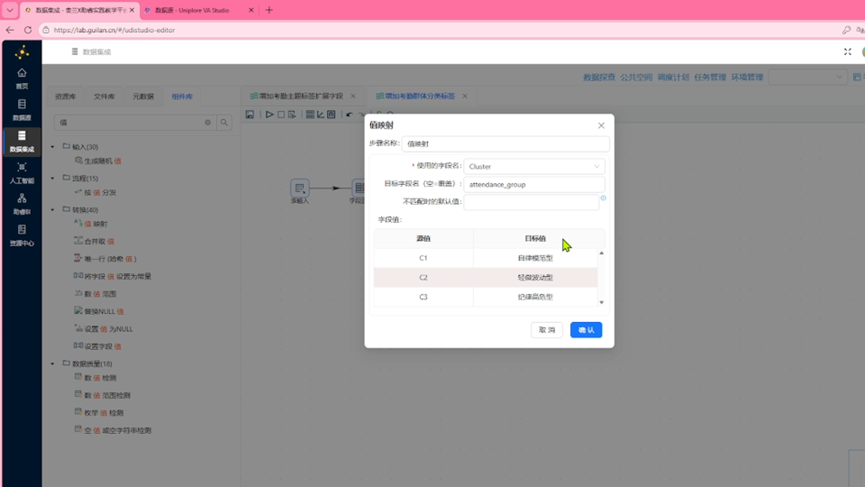Screen dimensions: 865x487
Task: Open 数据集成 in sidebar
Action: [22, 141]
